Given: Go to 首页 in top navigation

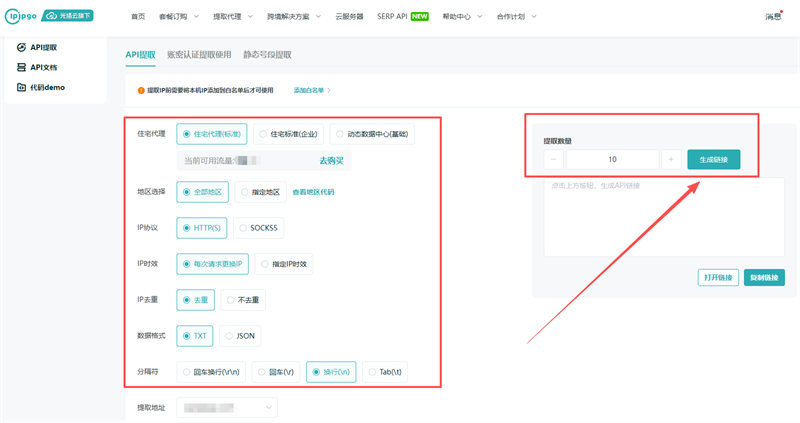Looking at the screenshot, I should tap(138, 16).
